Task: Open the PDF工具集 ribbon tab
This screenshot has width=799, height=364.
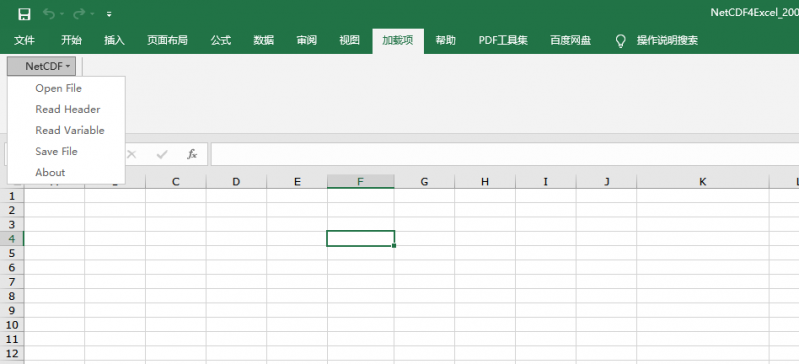Action: point(503,40)
